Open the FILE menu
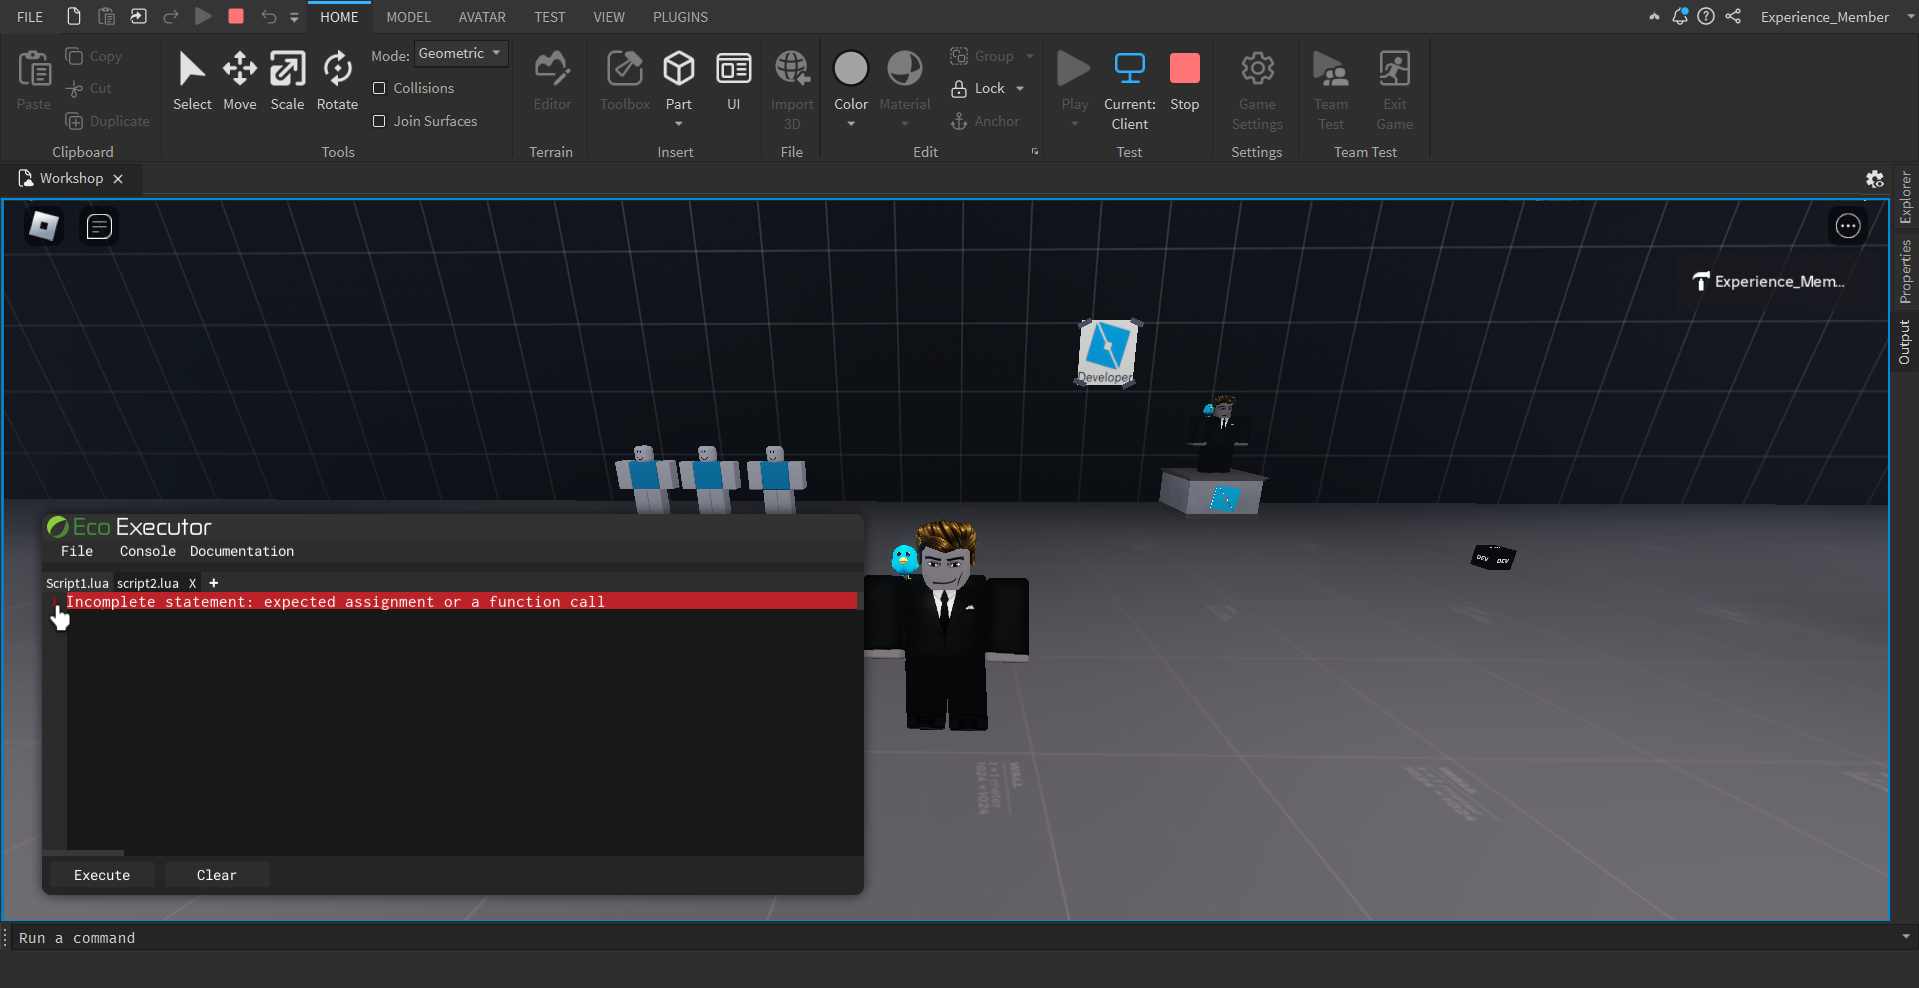Image resolution: width=1919 pixels, height=988 pixels. coord(30,17)
